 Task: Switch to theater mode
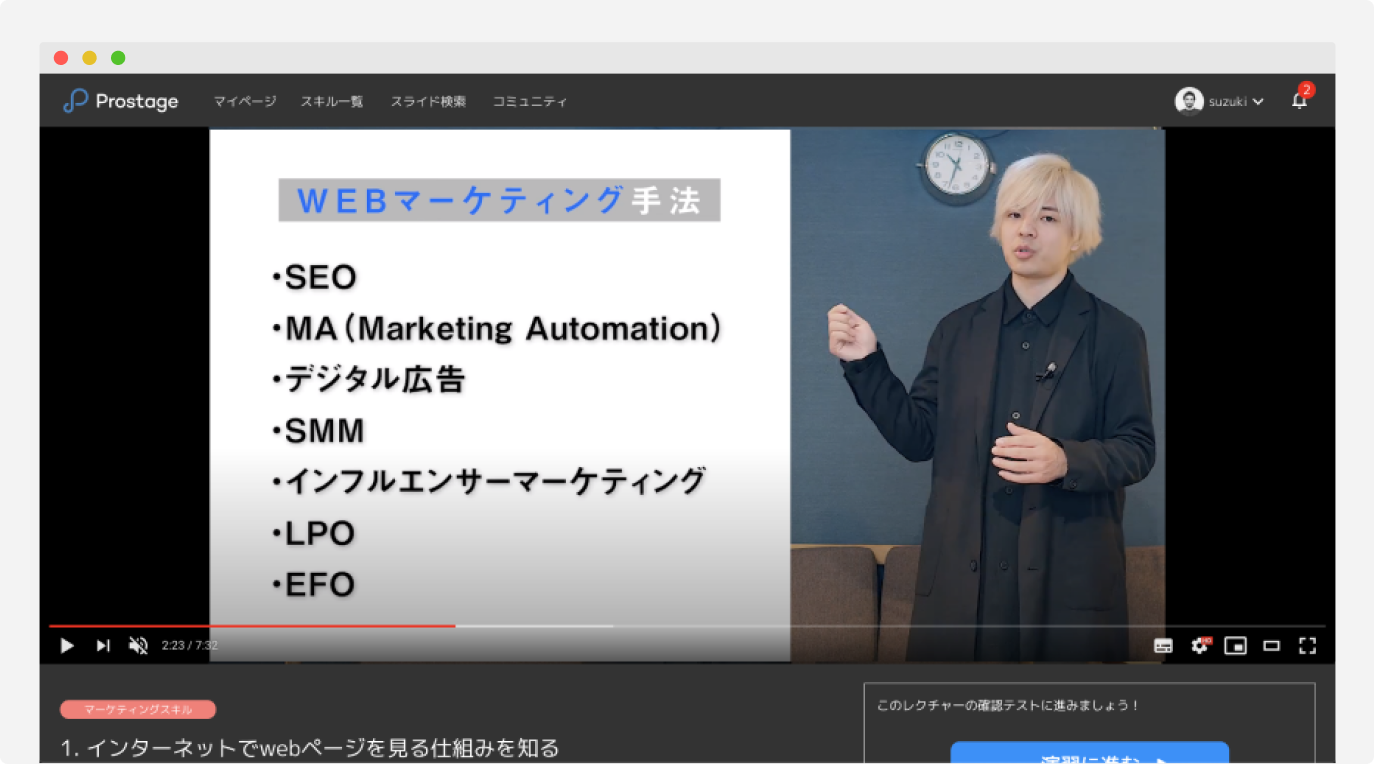(1272, 646)
